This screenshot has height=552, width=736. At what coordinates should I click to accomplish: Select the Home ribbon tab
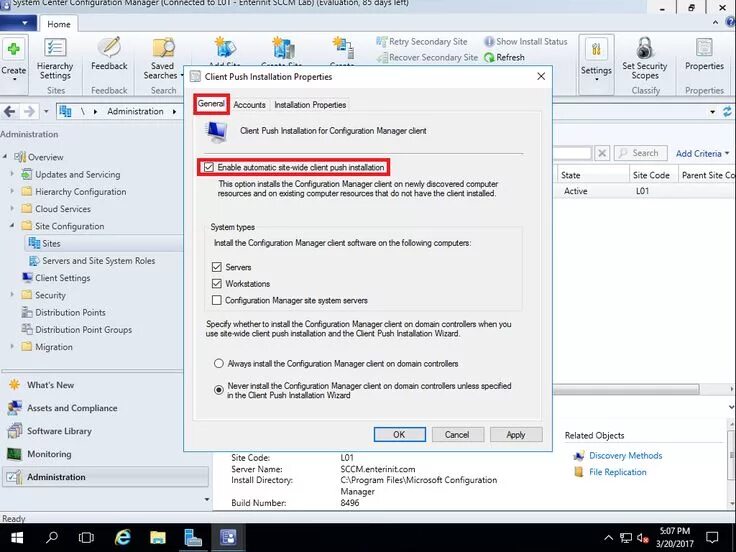[x=59, y=24]
